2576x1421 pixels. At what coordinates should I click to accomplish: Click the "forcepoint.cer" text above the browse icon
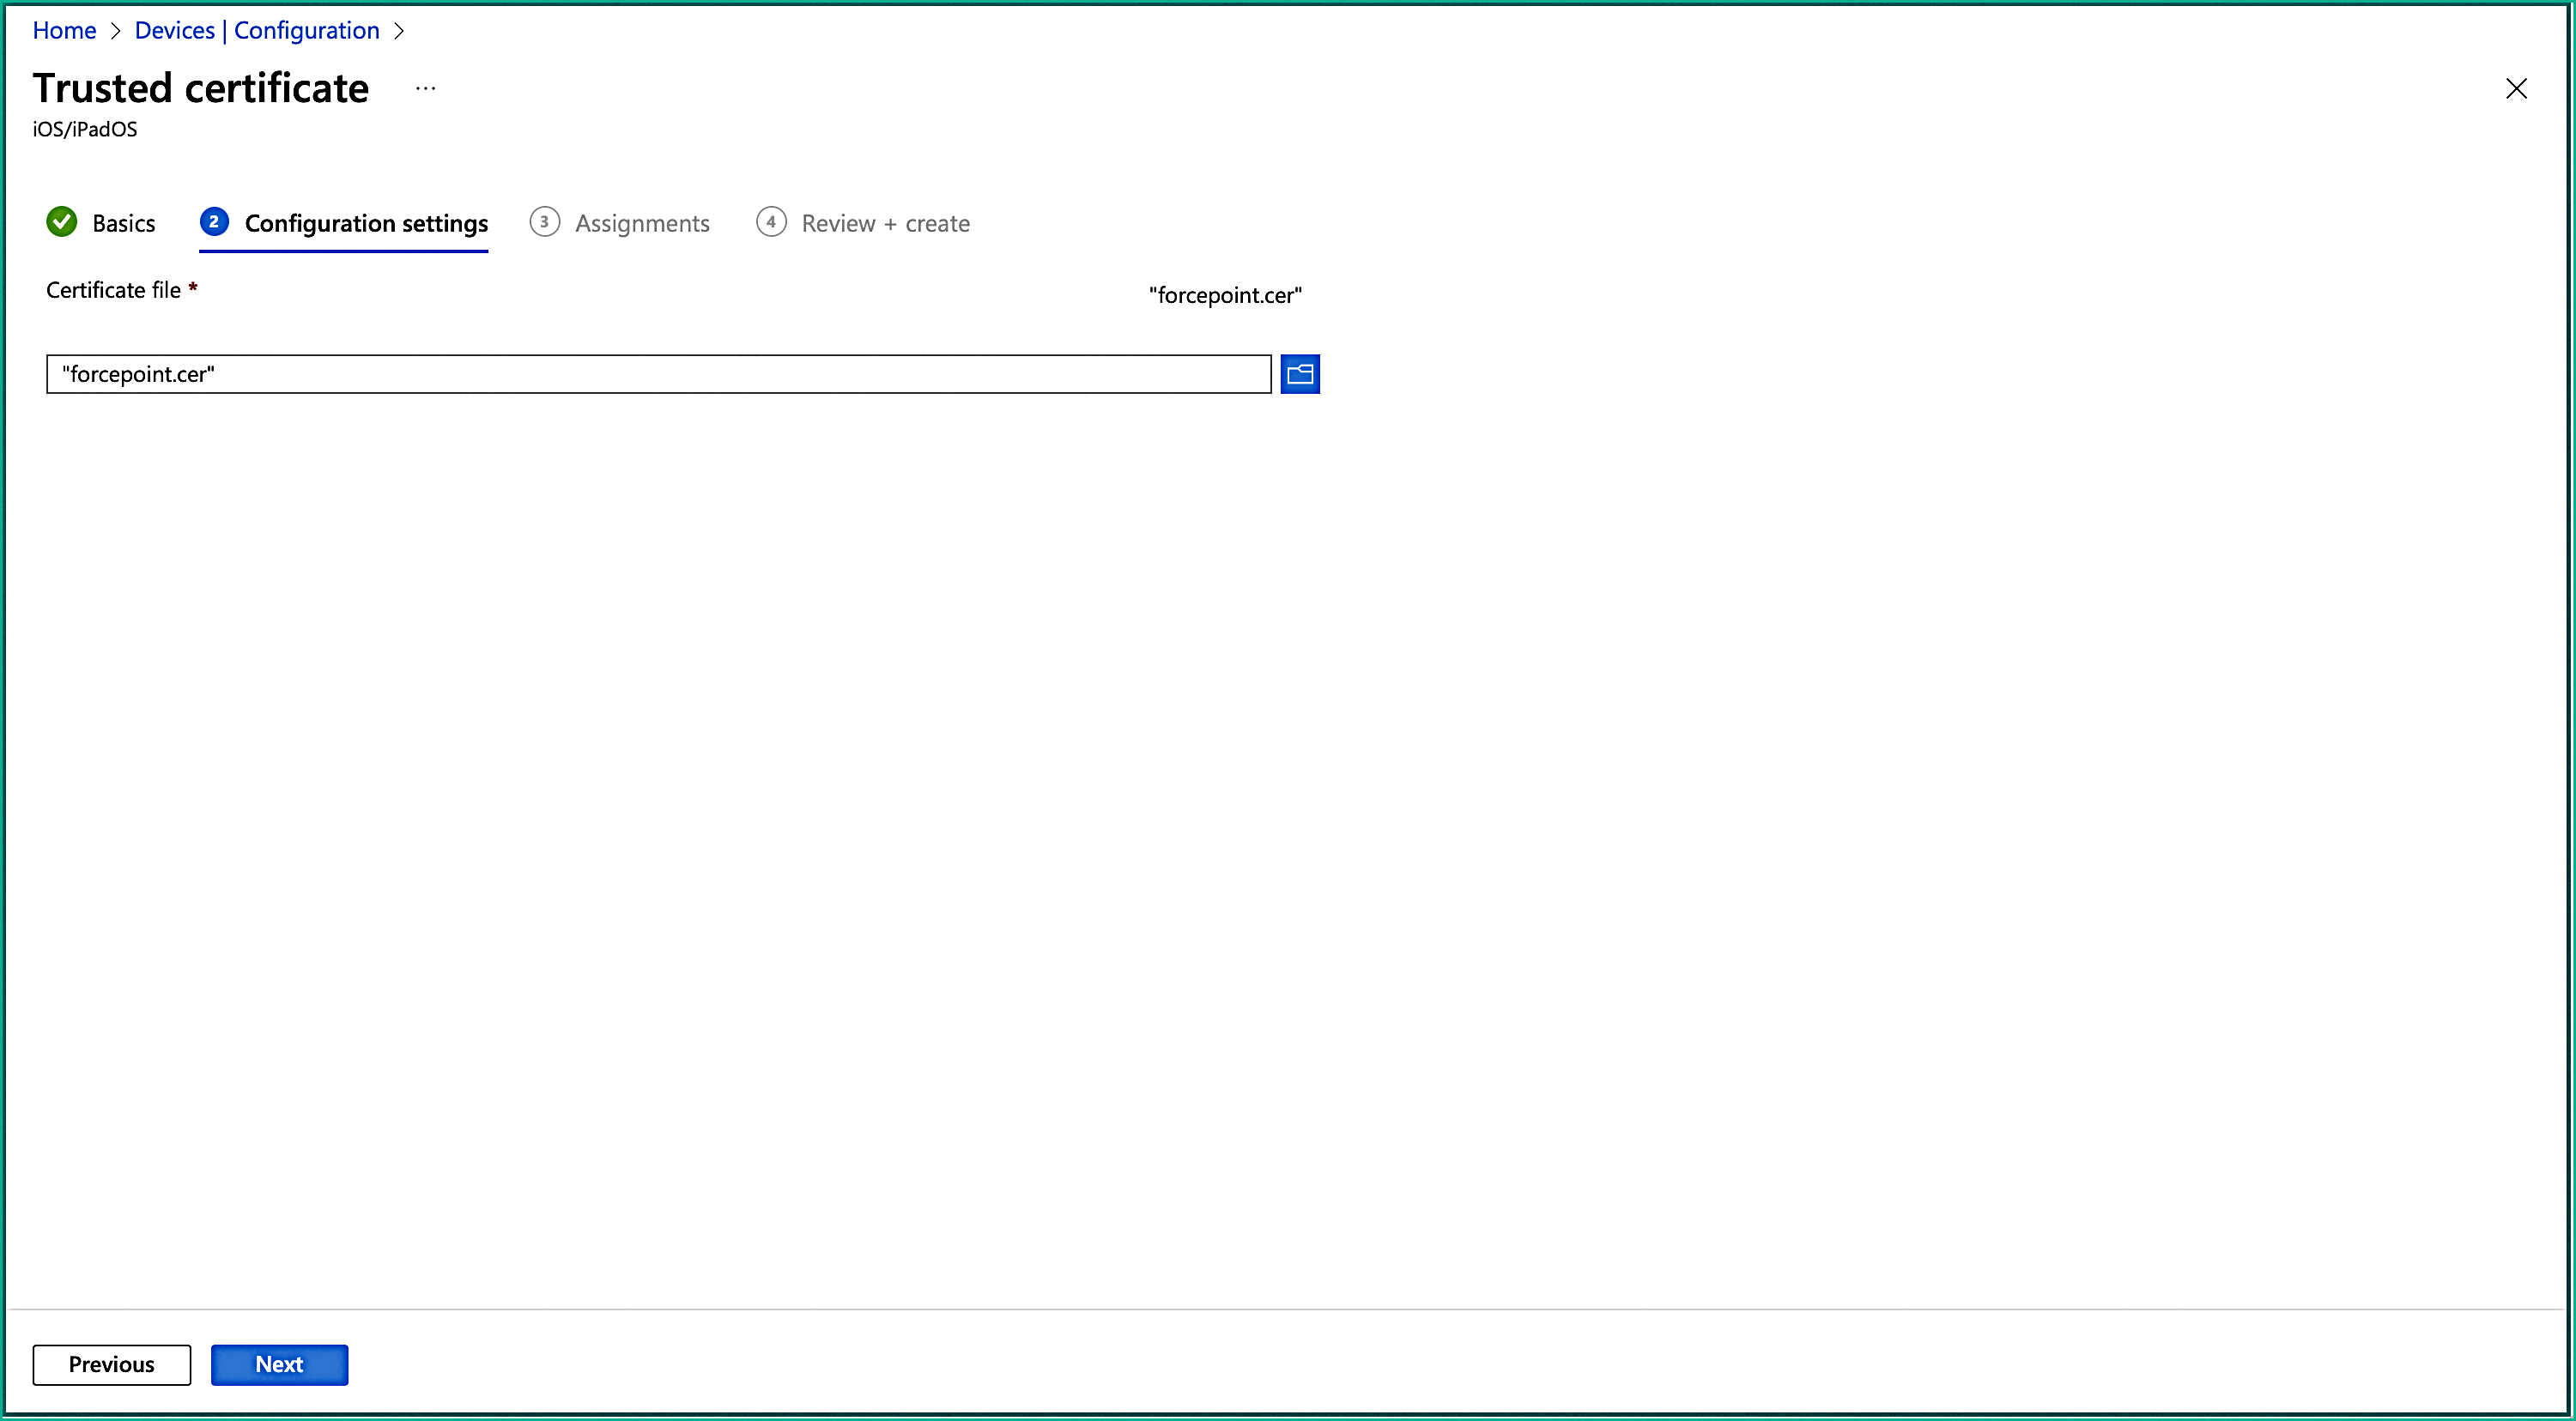pos(1225,295)
